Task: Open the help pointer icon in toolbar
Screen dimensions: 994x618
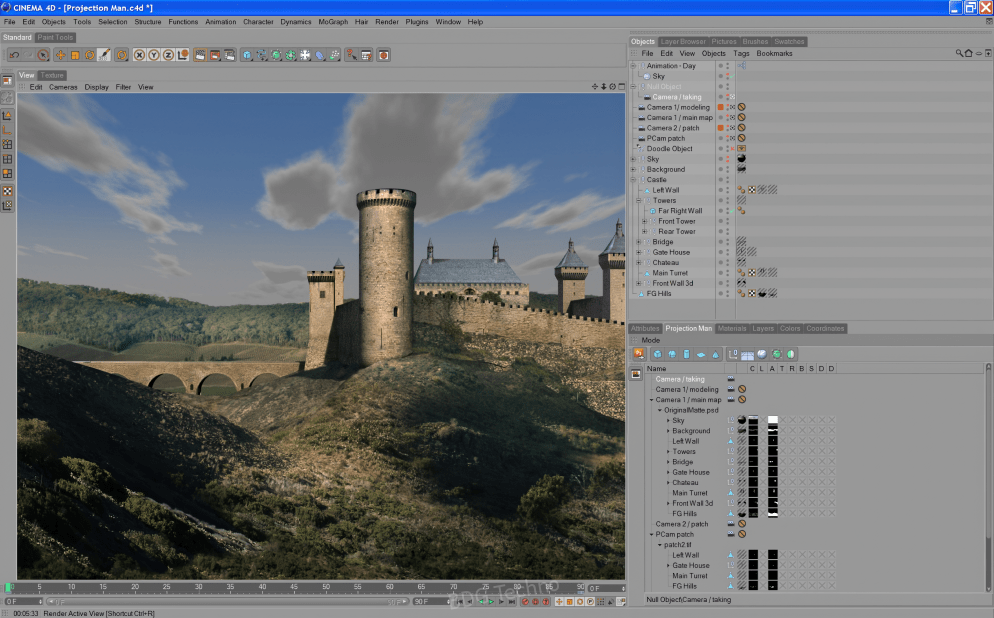Action: coord(351,55)
